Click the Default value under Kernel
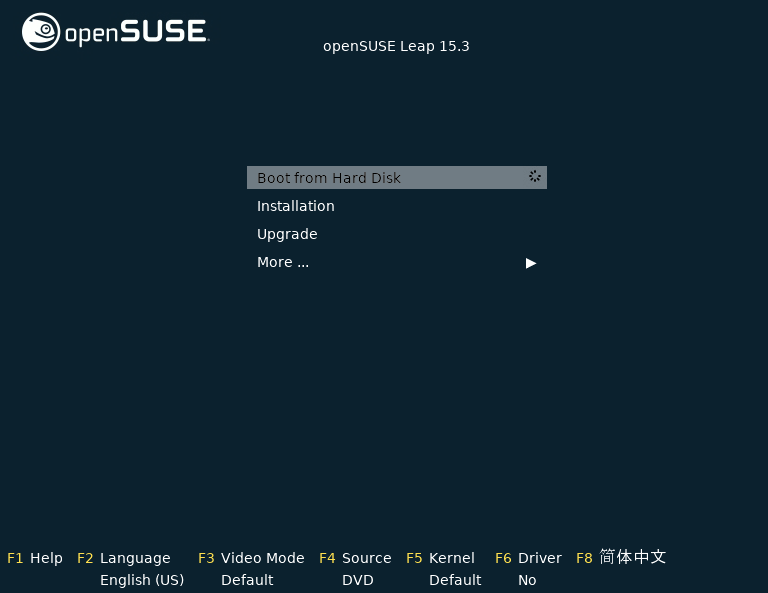Image resolution: width=768 pixels, height=593 pixels. [456, 580]
